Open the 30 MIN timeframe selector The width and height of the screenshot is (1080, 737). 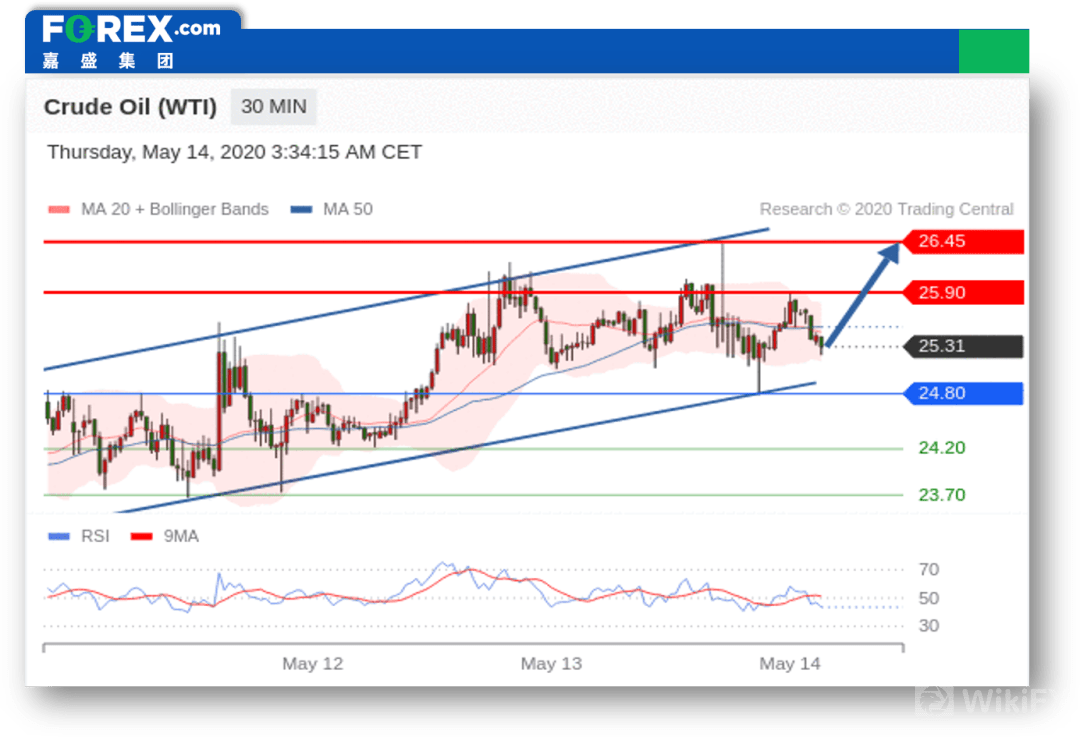273,106
